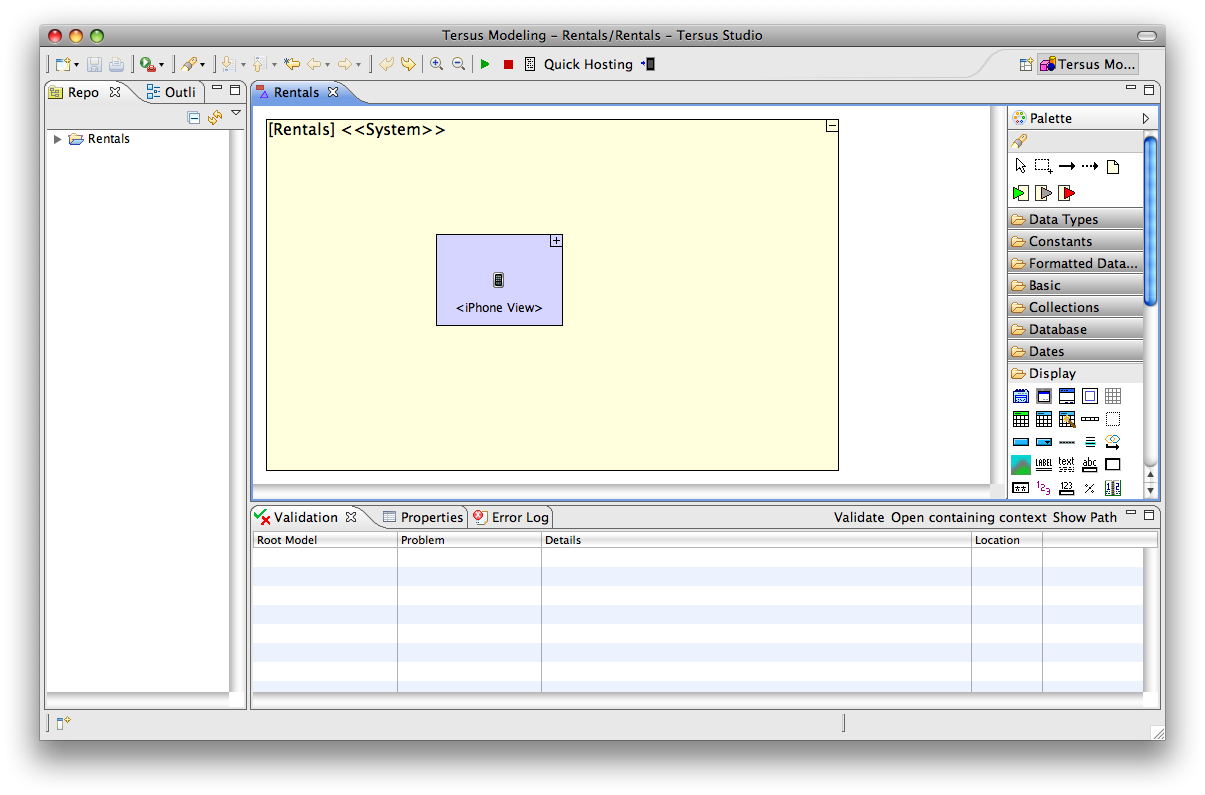The width and height of the screenshot is (1205, 795).
Task: Collapse the Rentals System model box
Action: coord(831,126)
